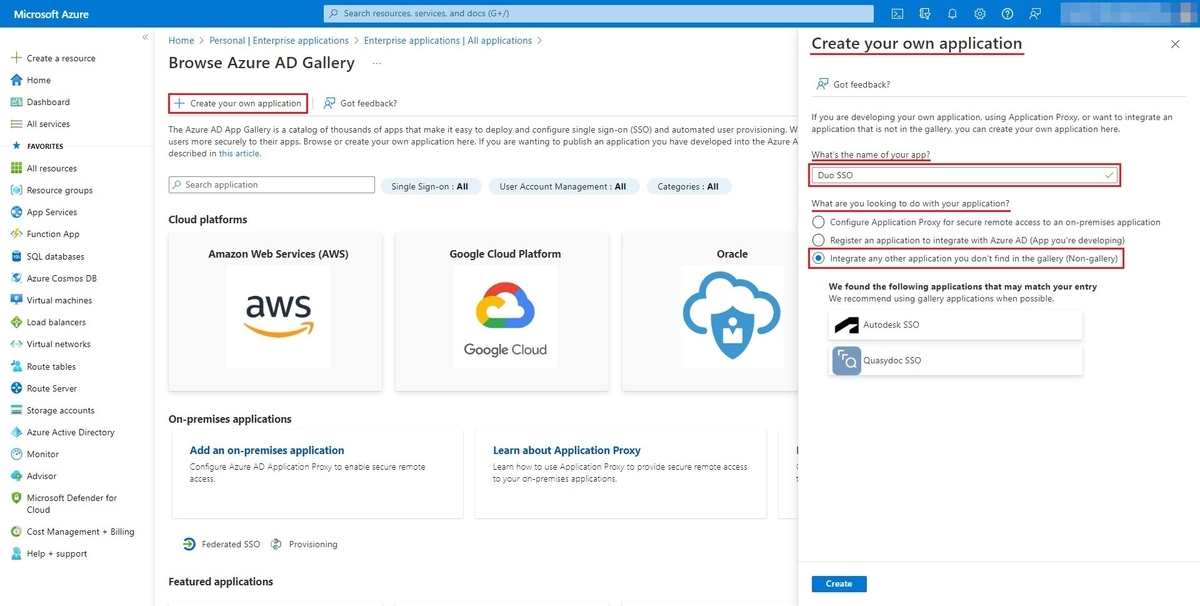Screen dimensions: 1200x606
Task: Click the Route Server icon
Action: click(x=16, y=388)
